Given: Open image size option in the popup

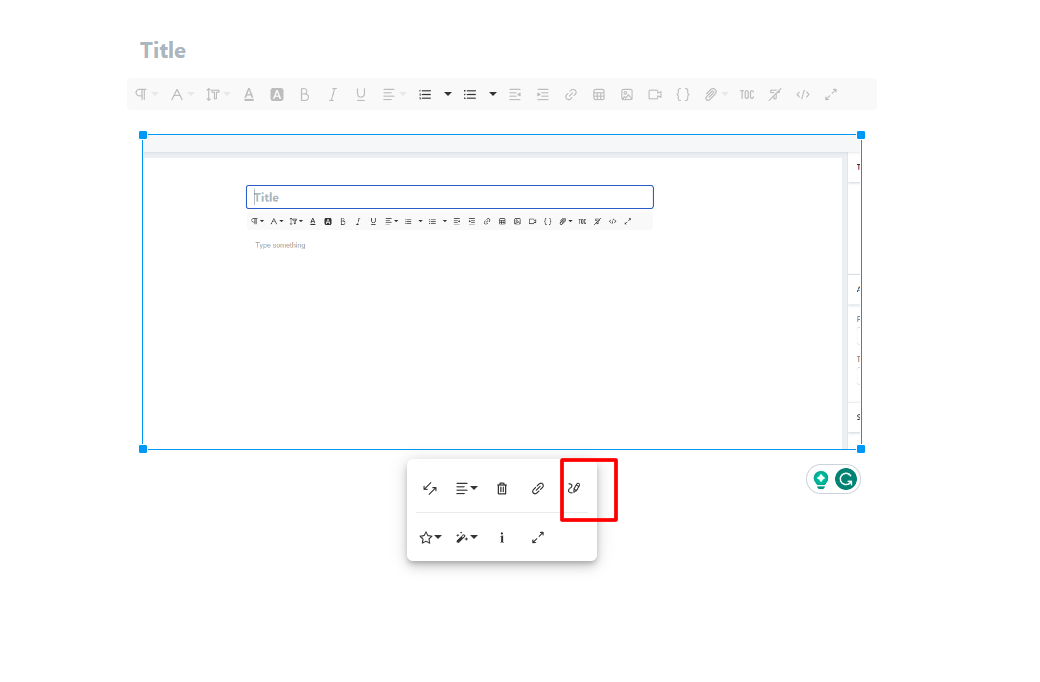Looking at the screenshot, I should coord(538,538).
